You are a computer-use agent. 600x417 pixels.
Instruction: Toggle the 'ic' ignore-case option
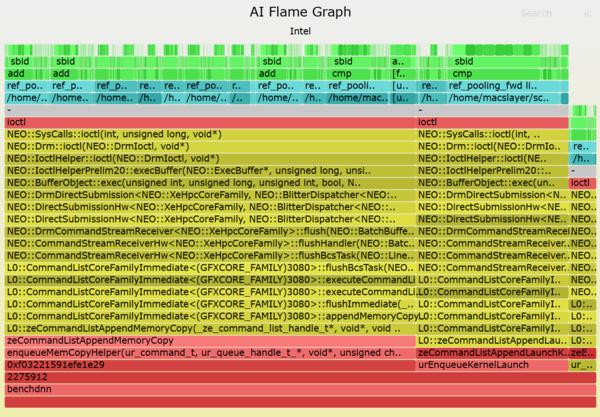587,13
